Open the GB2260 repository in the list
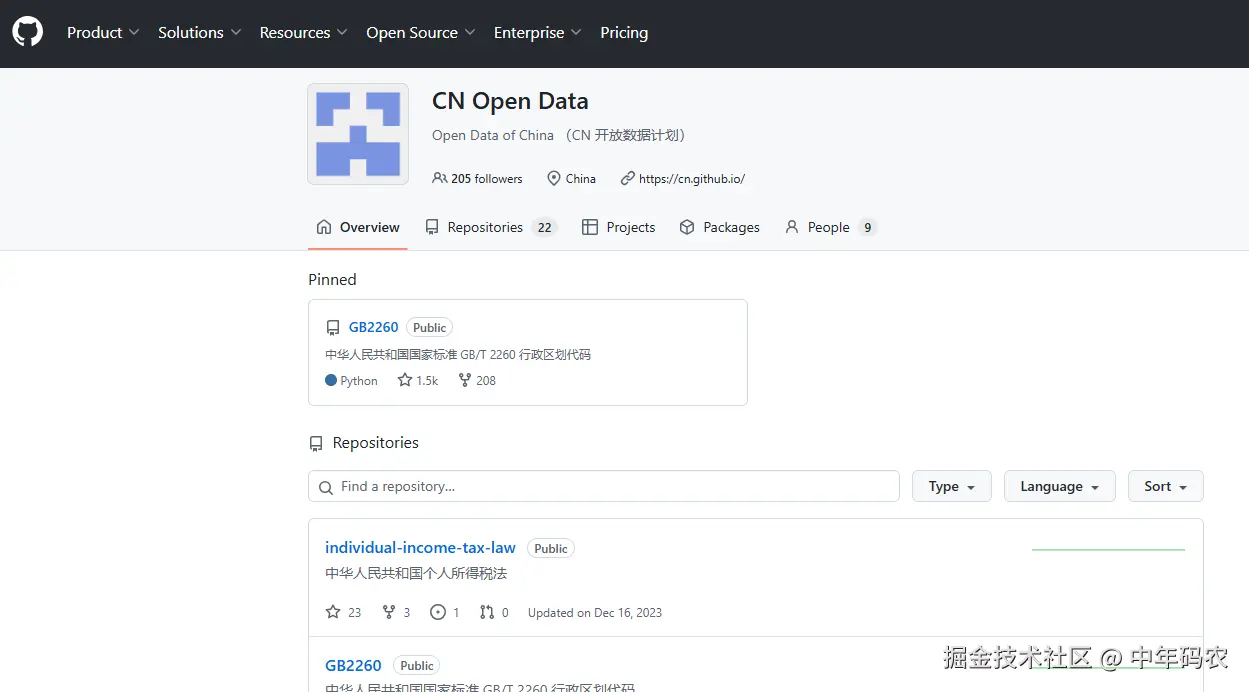The image size is (1249, 692). click(x=353, y=665)
